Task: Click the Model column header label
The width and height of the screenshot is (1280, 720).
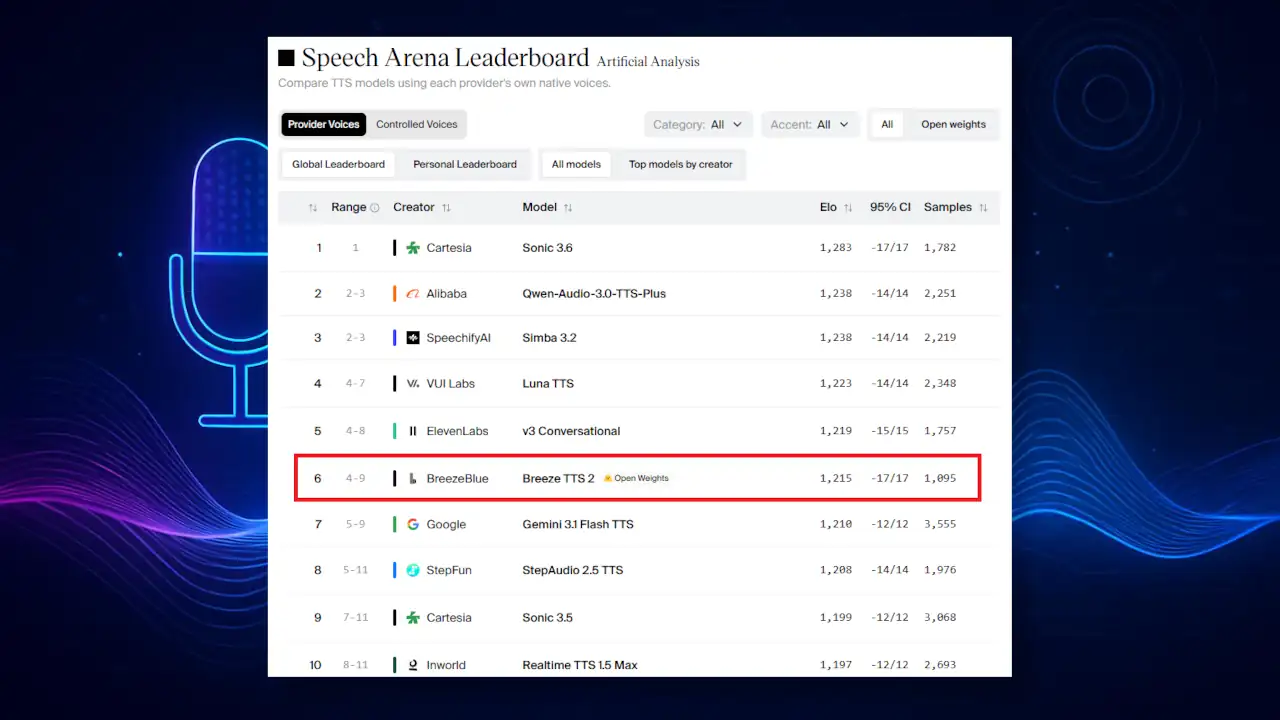Action: click(540, 208)
